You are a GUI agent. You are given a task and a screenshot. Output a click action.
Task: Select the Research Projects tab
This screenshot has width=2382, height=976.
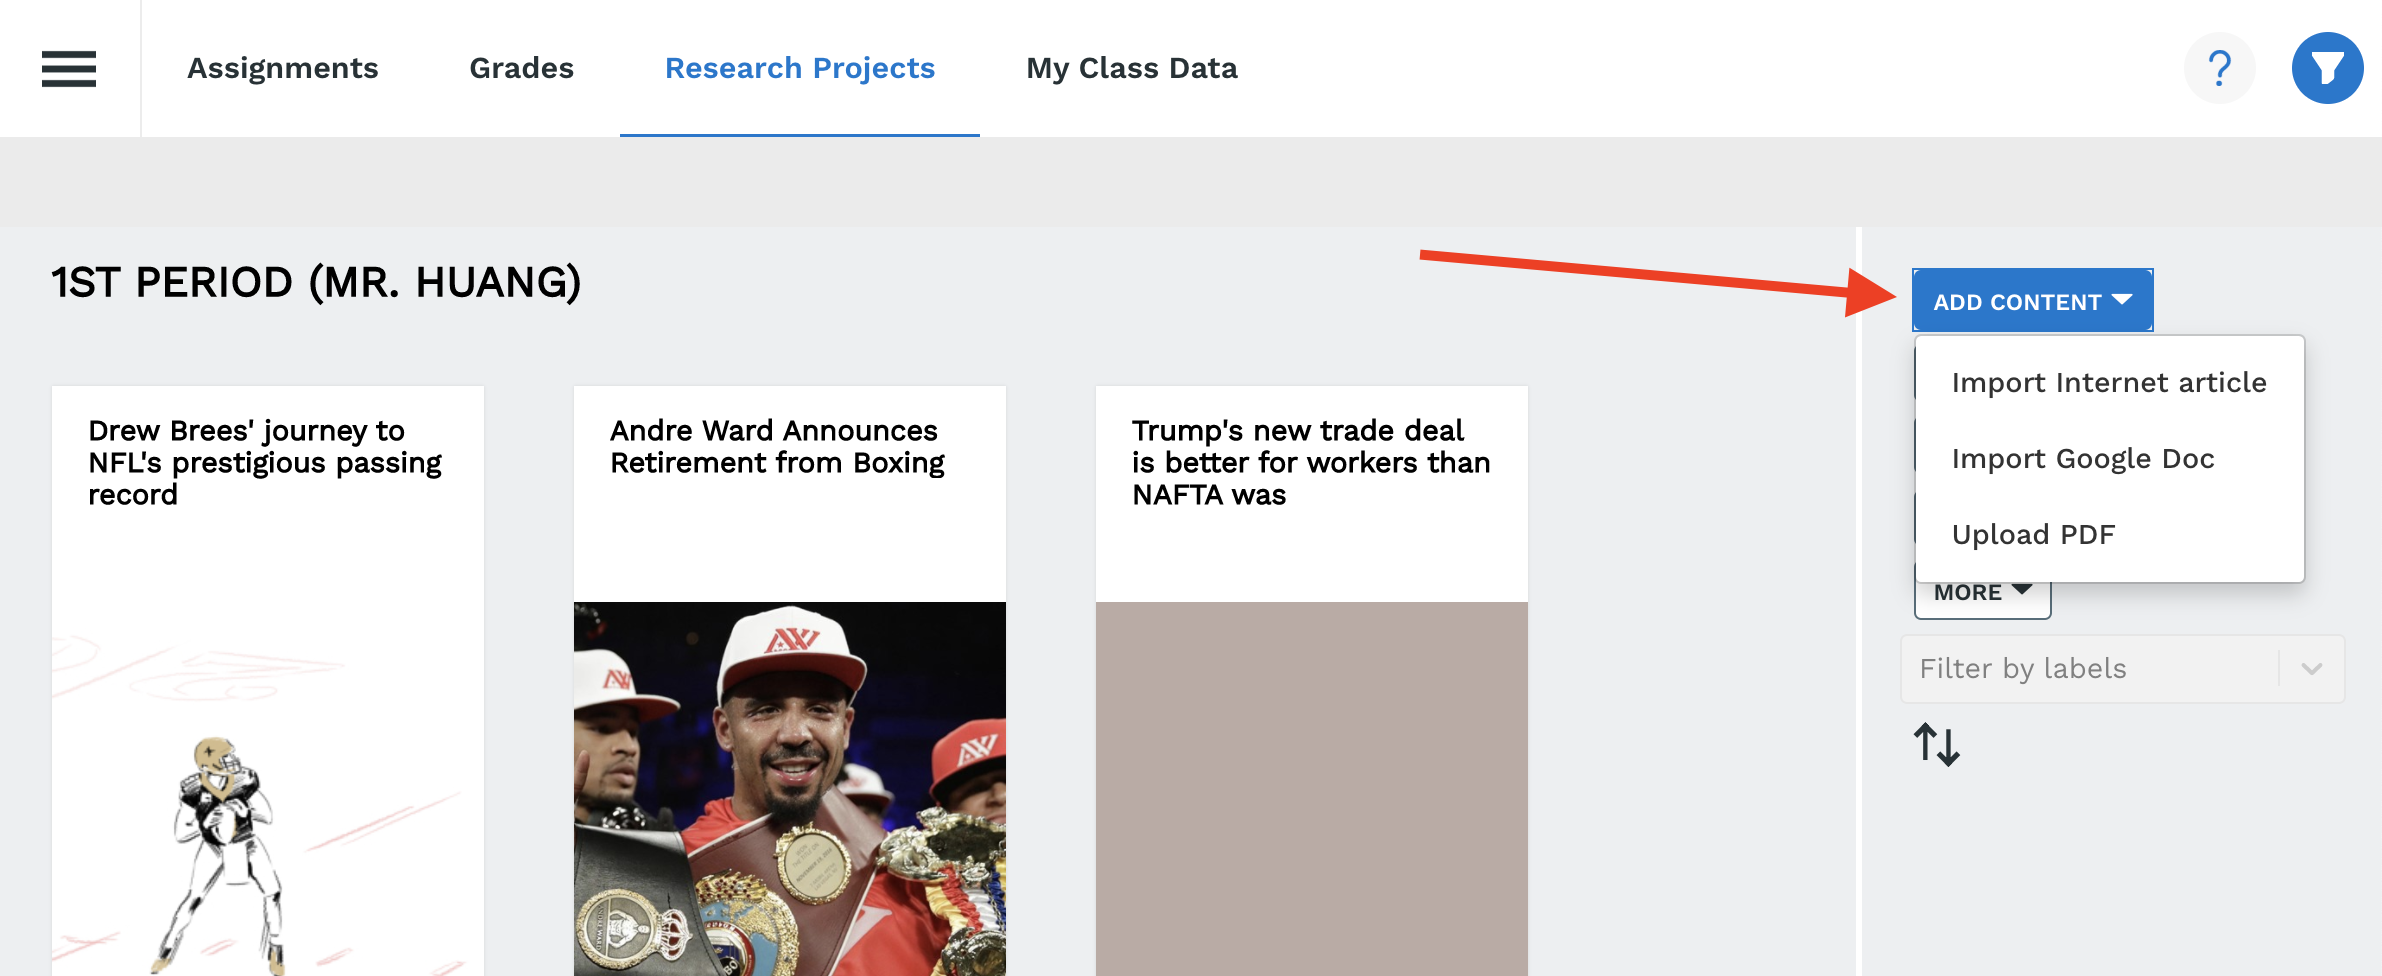click(x=799, y=68)
